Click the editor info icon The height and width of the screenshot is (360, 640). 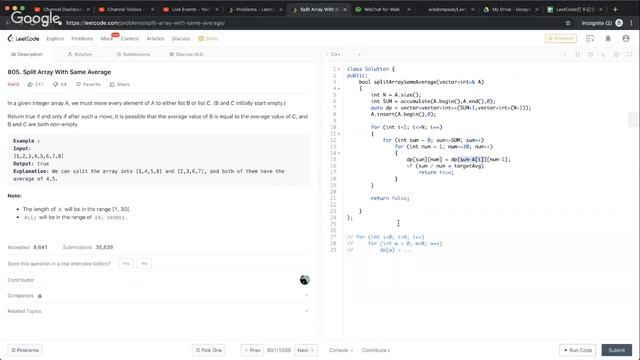[564, 54]
